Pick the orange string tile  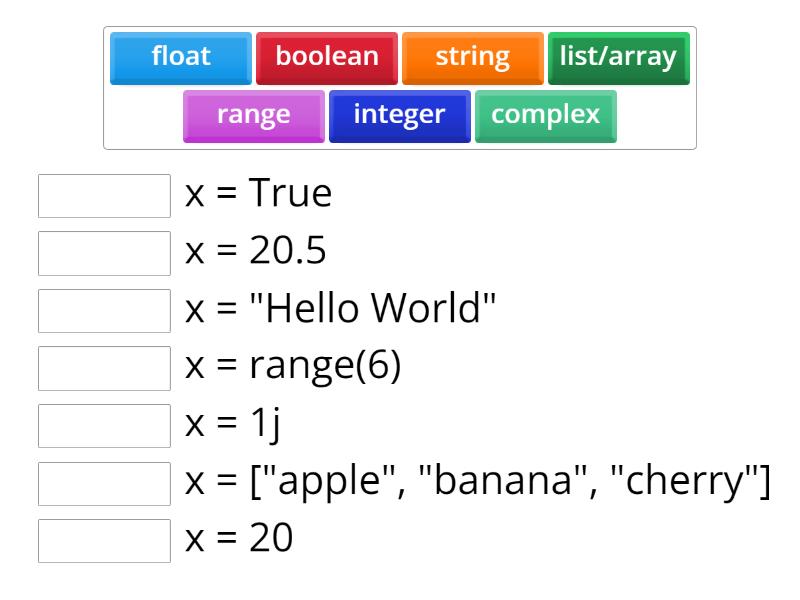pos(473,57)
